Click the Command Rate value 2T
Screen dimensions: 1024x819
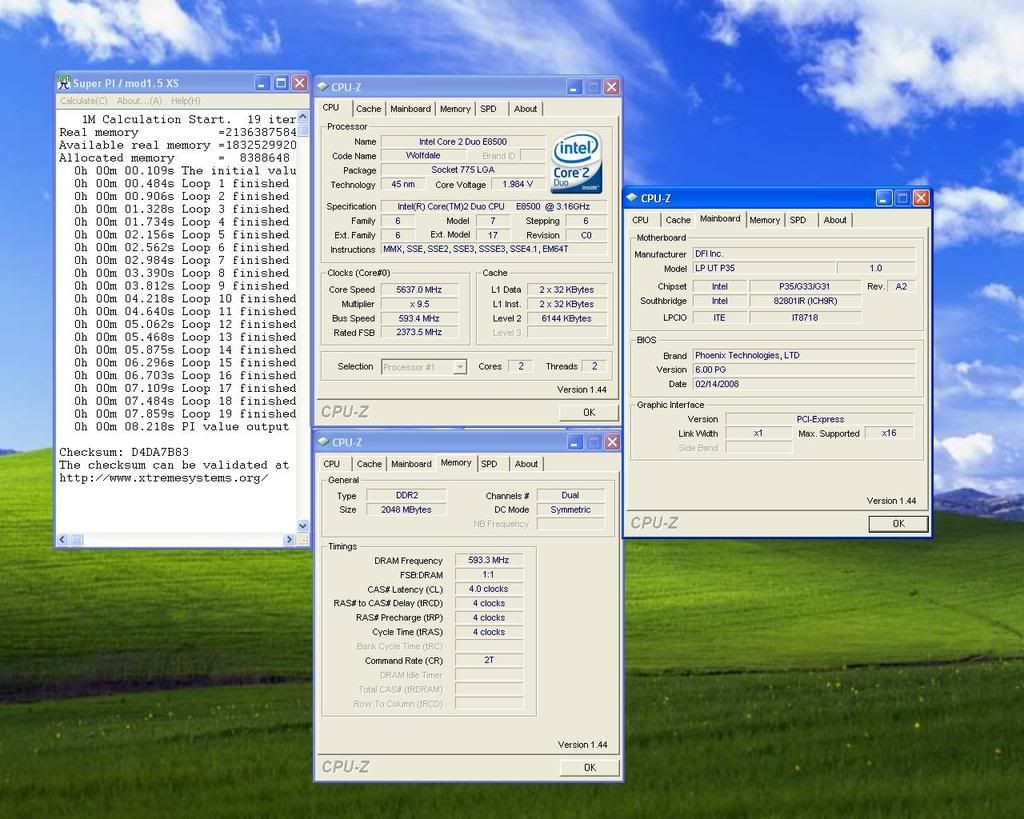(488, 660)
